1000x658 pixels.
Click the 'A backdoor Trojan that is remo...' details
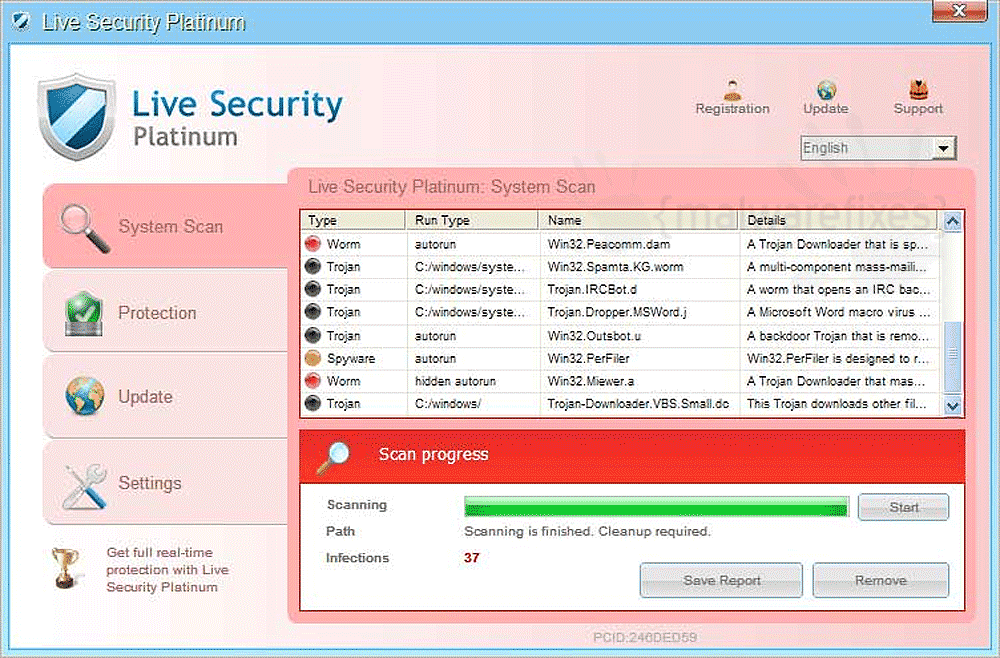coord(837,335)
